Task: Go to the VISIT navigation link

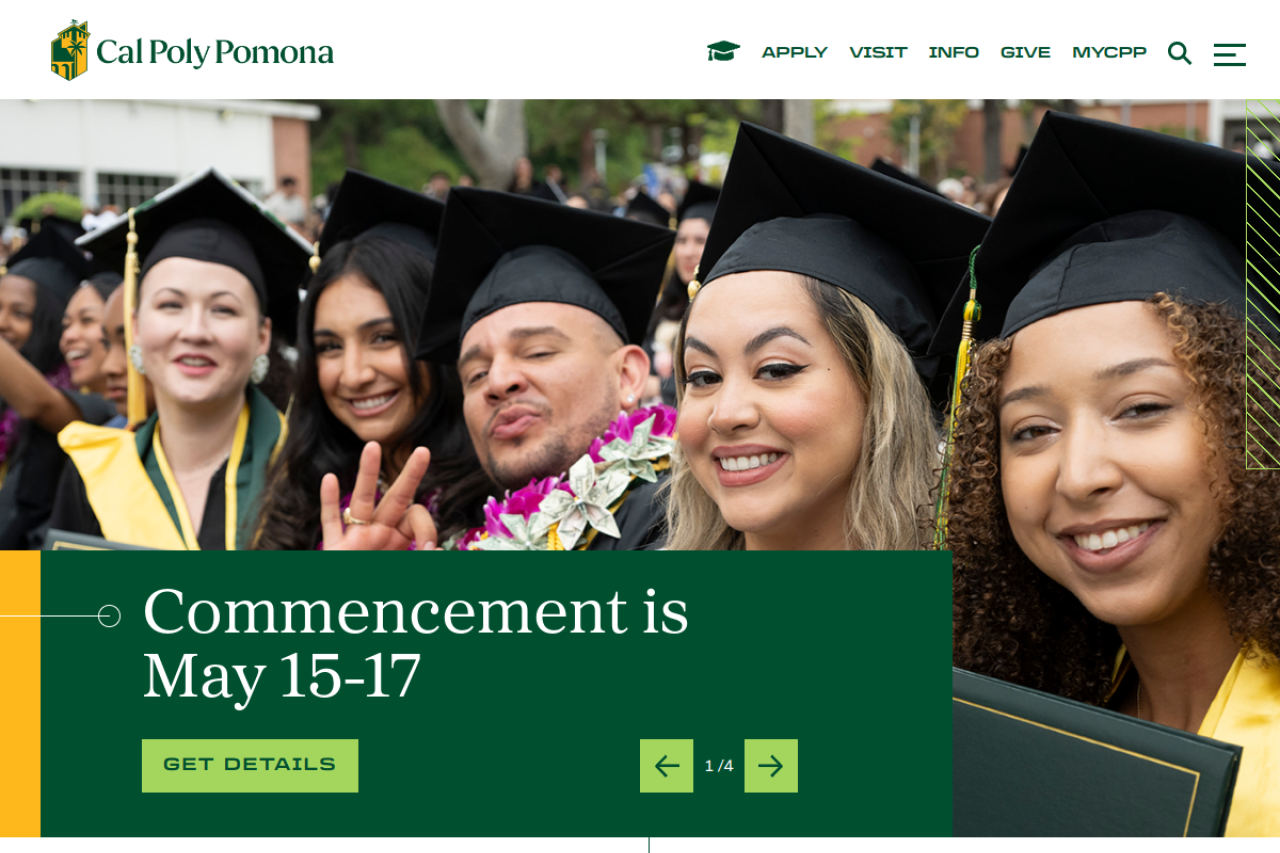Action: point(878,53)
